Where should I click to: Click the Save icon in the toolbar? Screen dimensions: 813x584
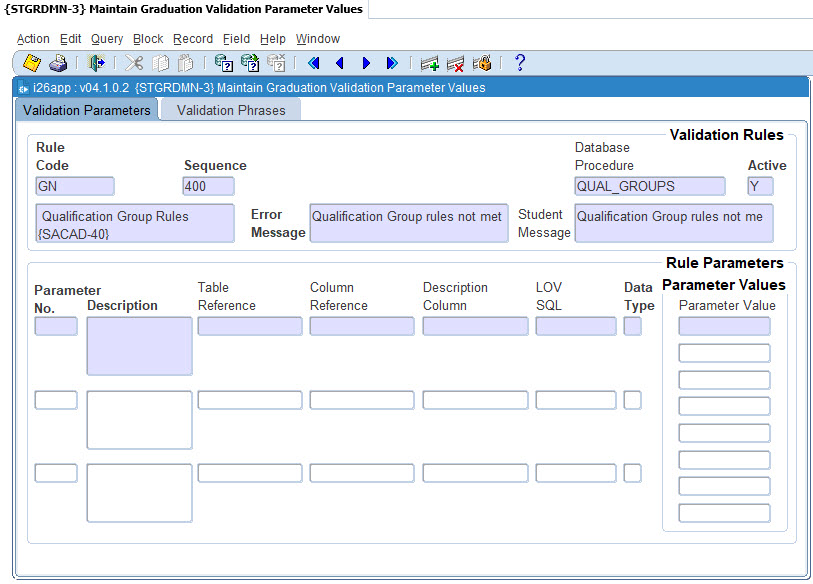point(32,63)
